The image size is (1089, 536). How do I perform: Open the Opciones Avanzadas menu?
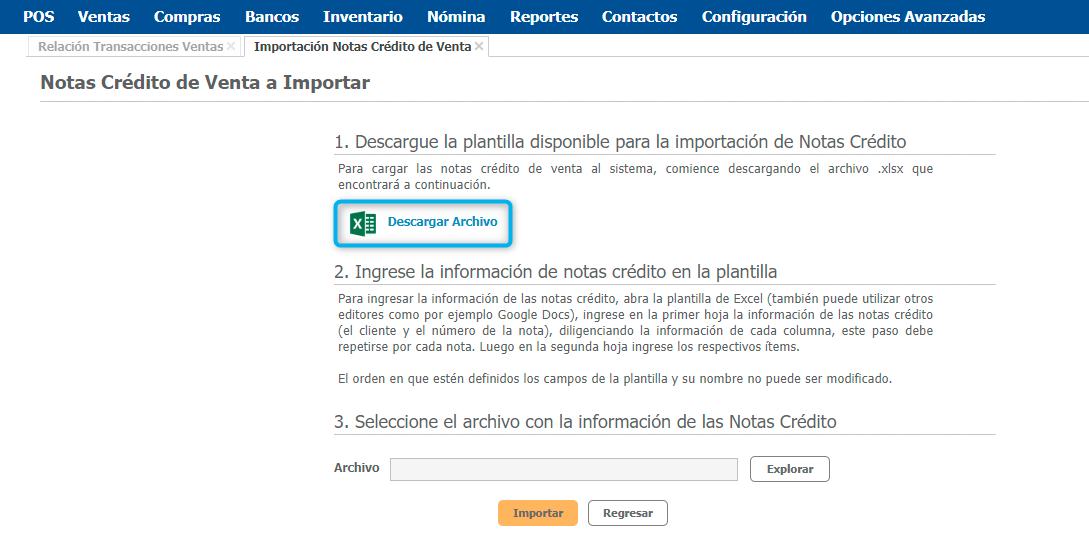[908, 17]
